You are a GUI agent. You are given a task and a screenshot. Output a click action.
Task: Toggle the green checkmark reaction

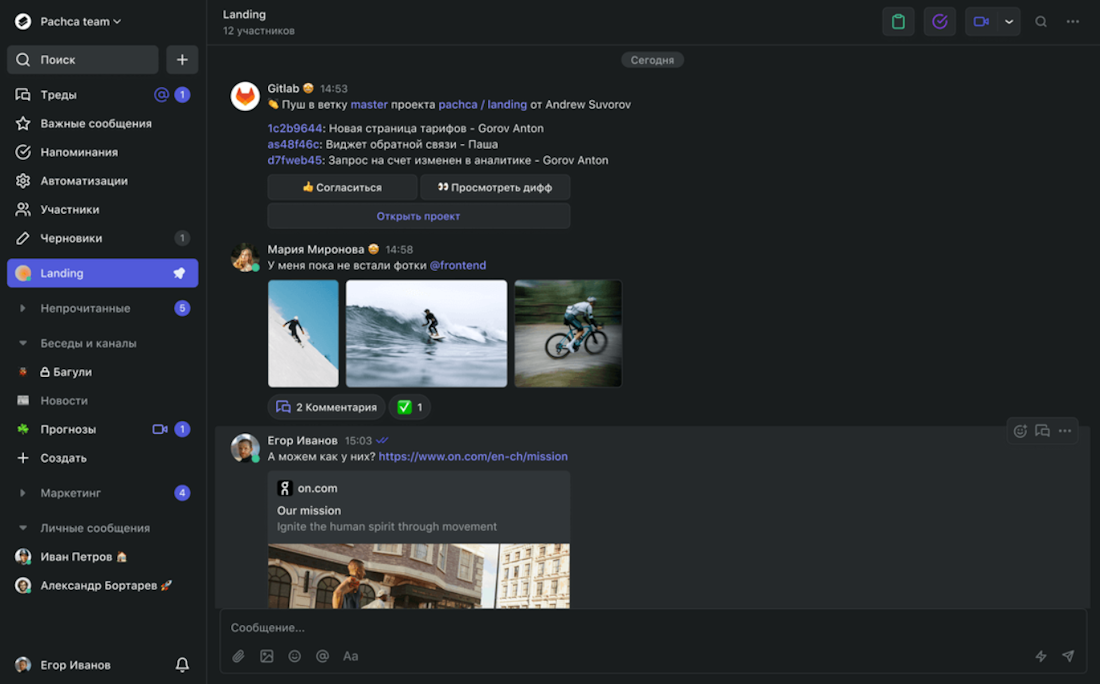tap(410, 407)
